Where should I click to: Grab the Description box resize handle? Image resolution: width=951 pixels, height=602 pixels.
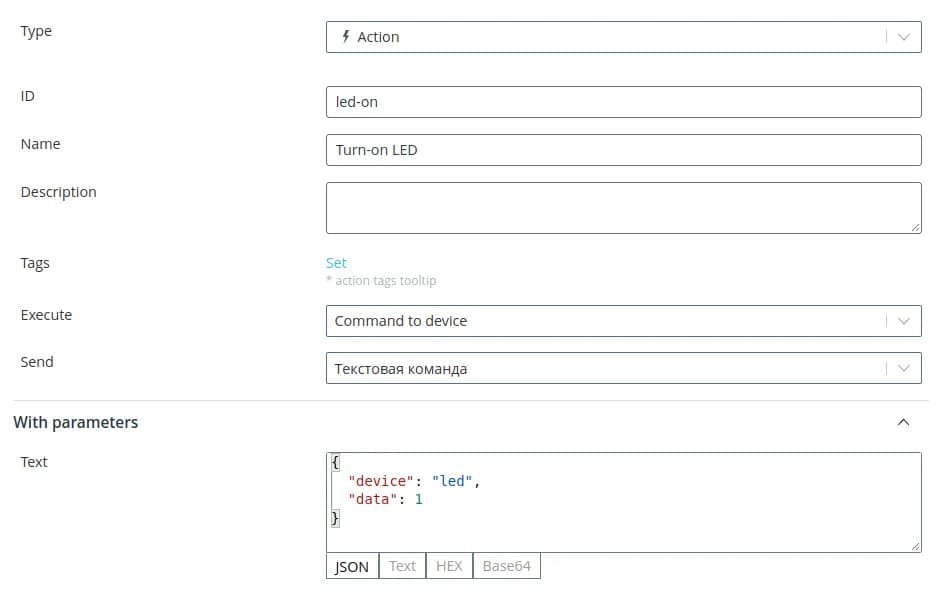pyautogui.click(x=915, y=227)
